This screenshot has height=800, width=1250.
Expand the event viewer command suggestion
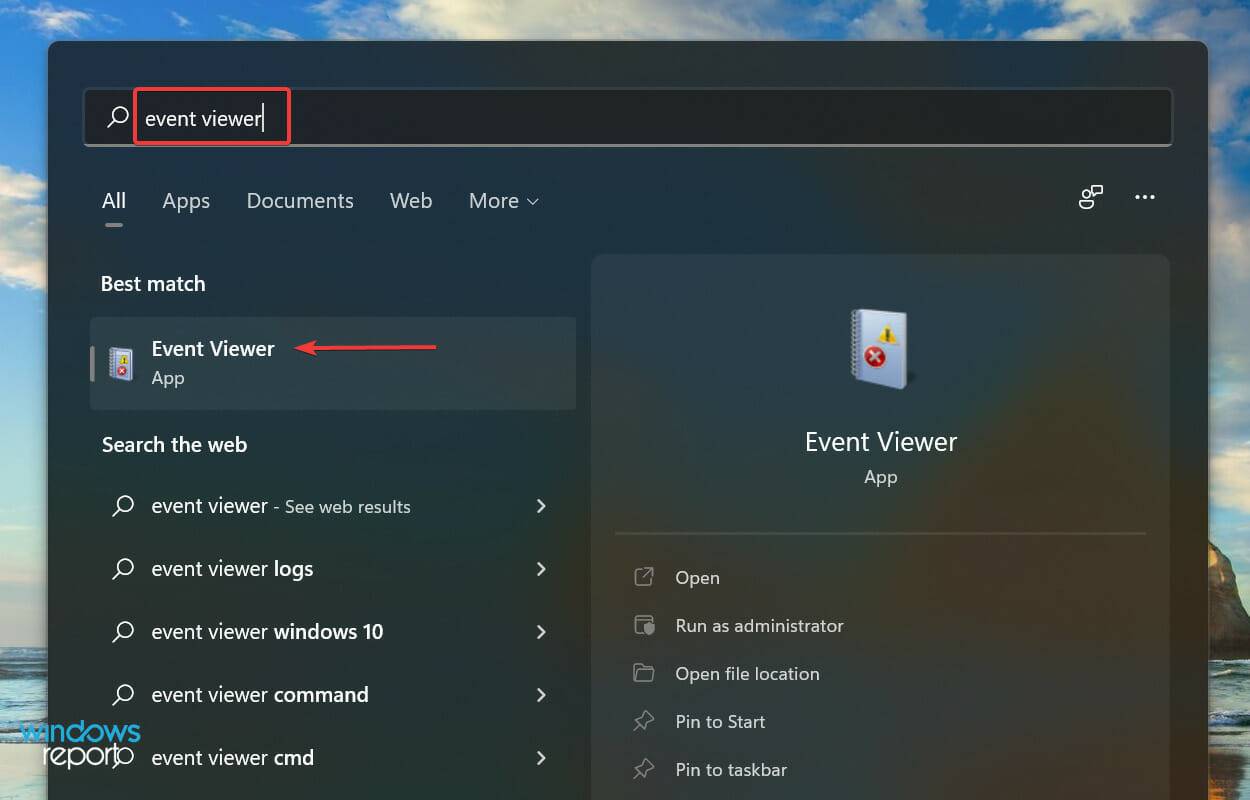coord(540,695)
